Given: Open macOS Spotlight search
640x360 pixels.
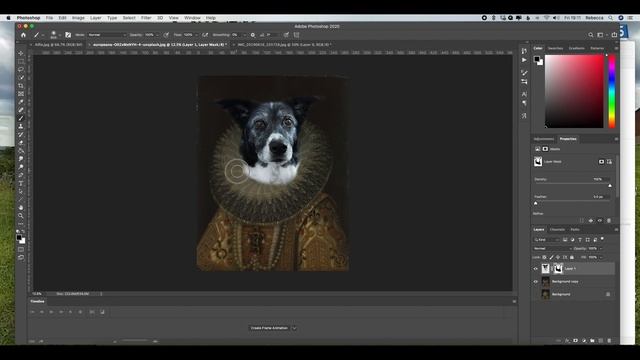Looking at the screenshot, I should (x=611, y=18).
